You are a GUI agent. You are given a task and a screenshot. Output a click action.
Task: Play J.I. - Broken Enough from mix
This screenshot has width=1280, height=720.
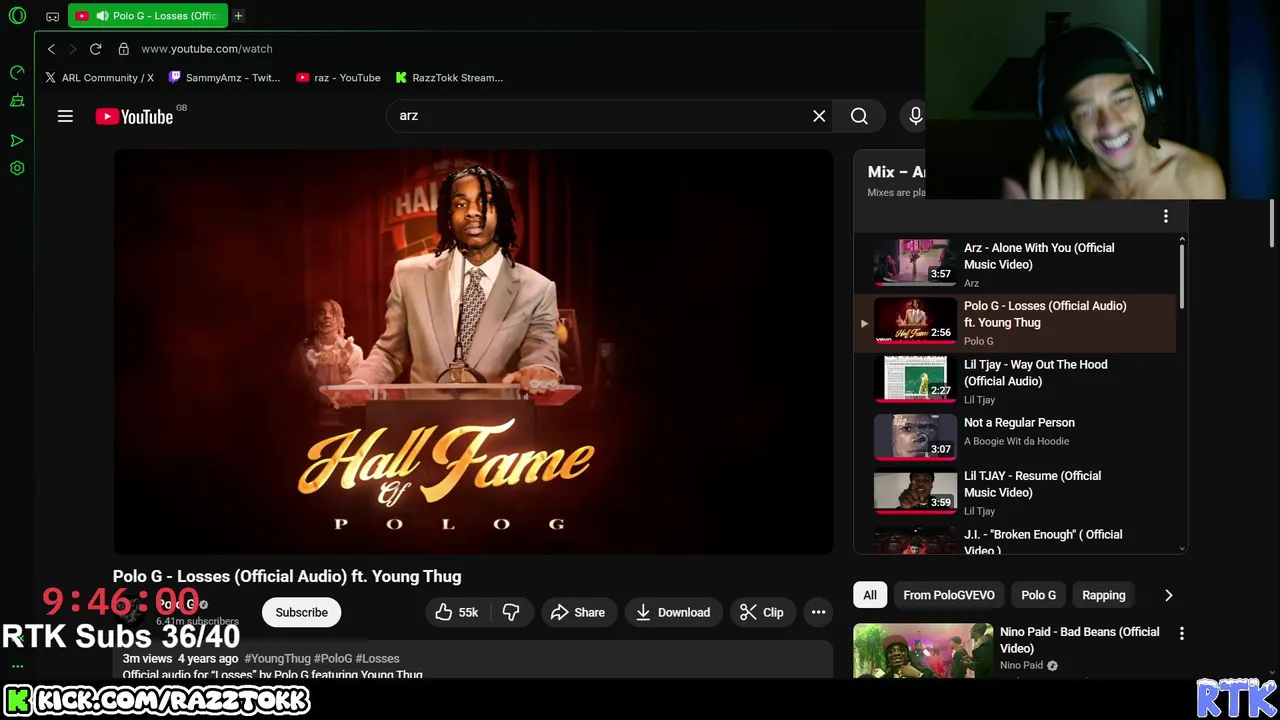click(1015, 540)
